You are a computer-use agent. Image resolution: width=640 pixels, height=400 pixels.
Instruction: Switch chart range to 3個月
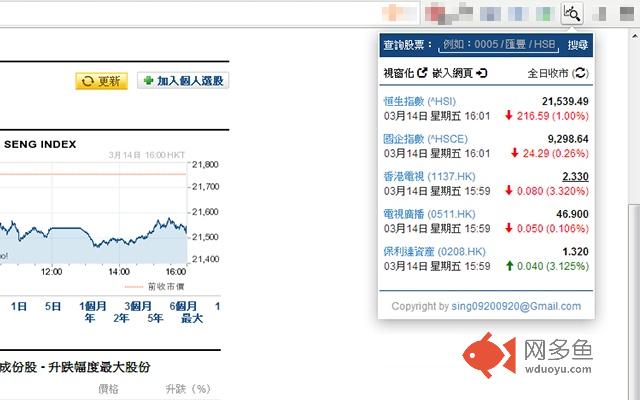[138, 306]
